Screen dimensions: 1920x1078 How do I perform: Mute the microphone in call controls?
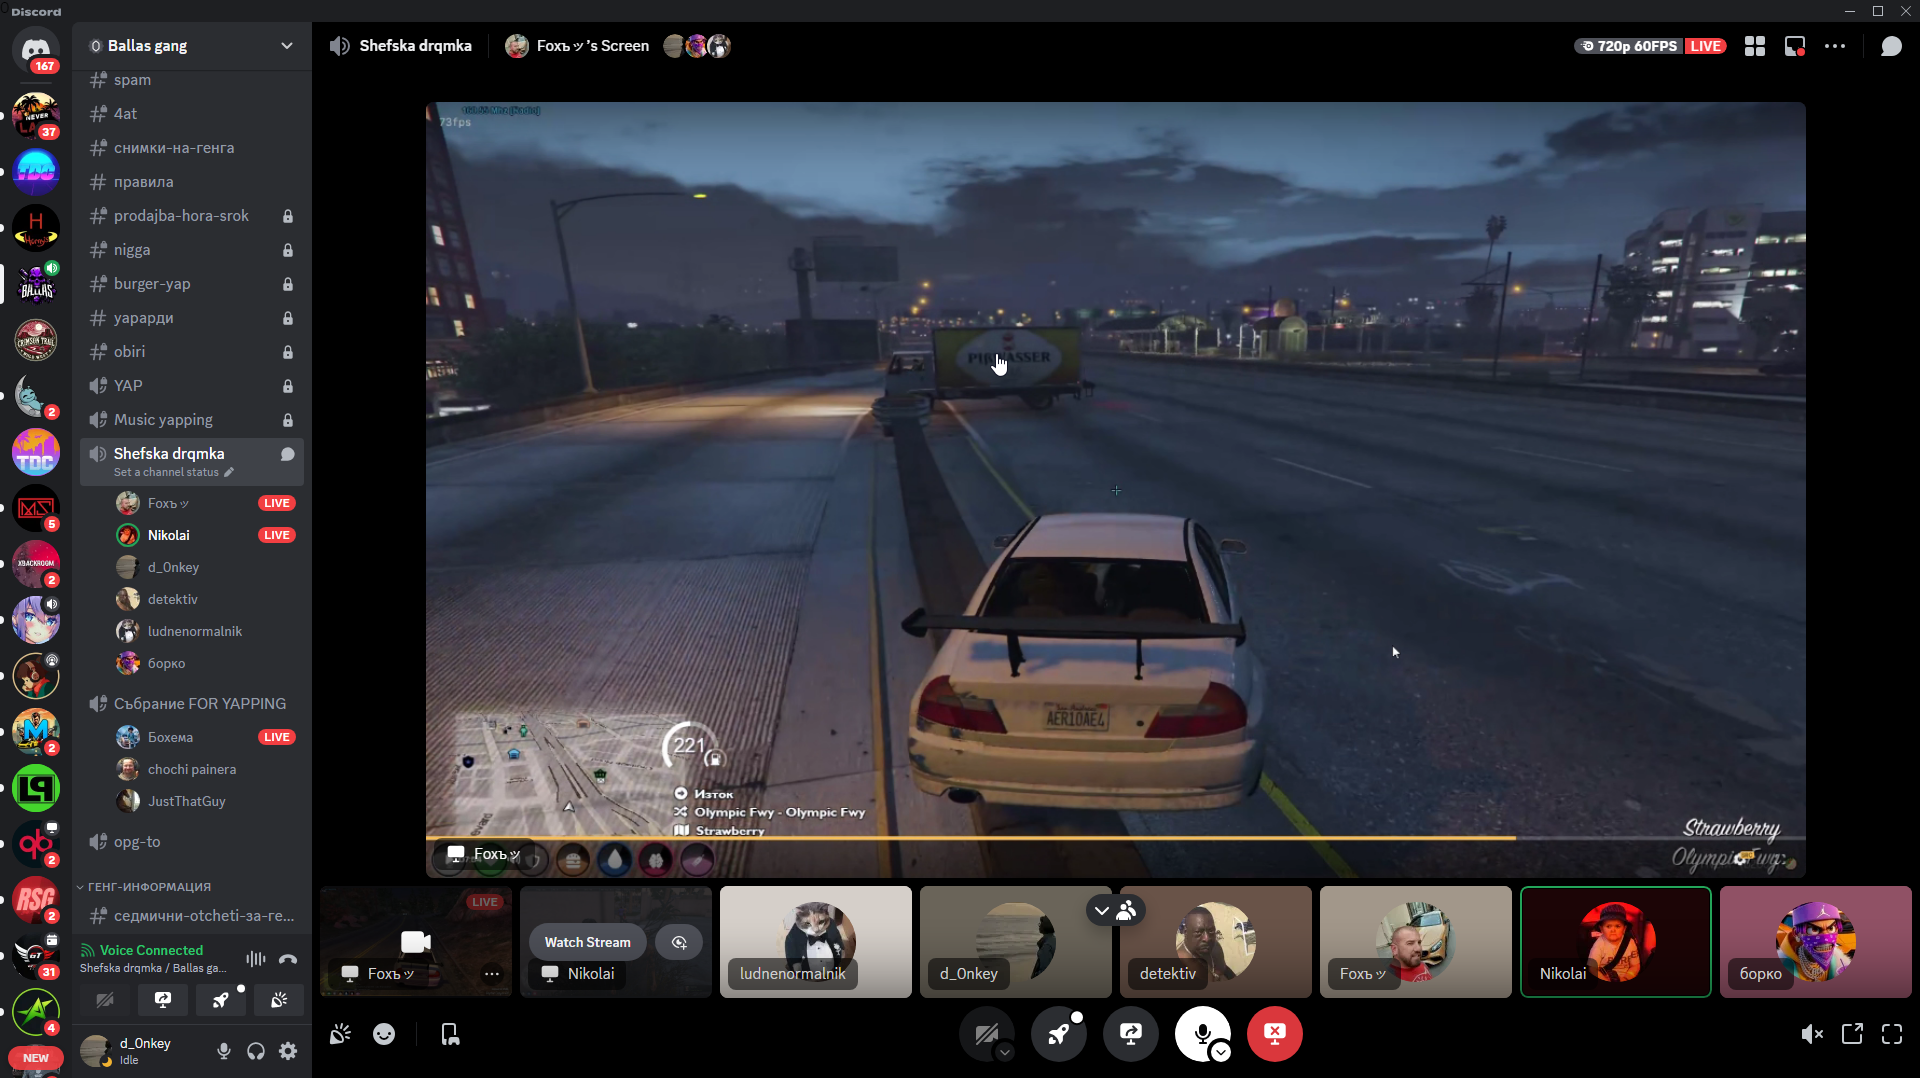(x=1202, y=1033)
